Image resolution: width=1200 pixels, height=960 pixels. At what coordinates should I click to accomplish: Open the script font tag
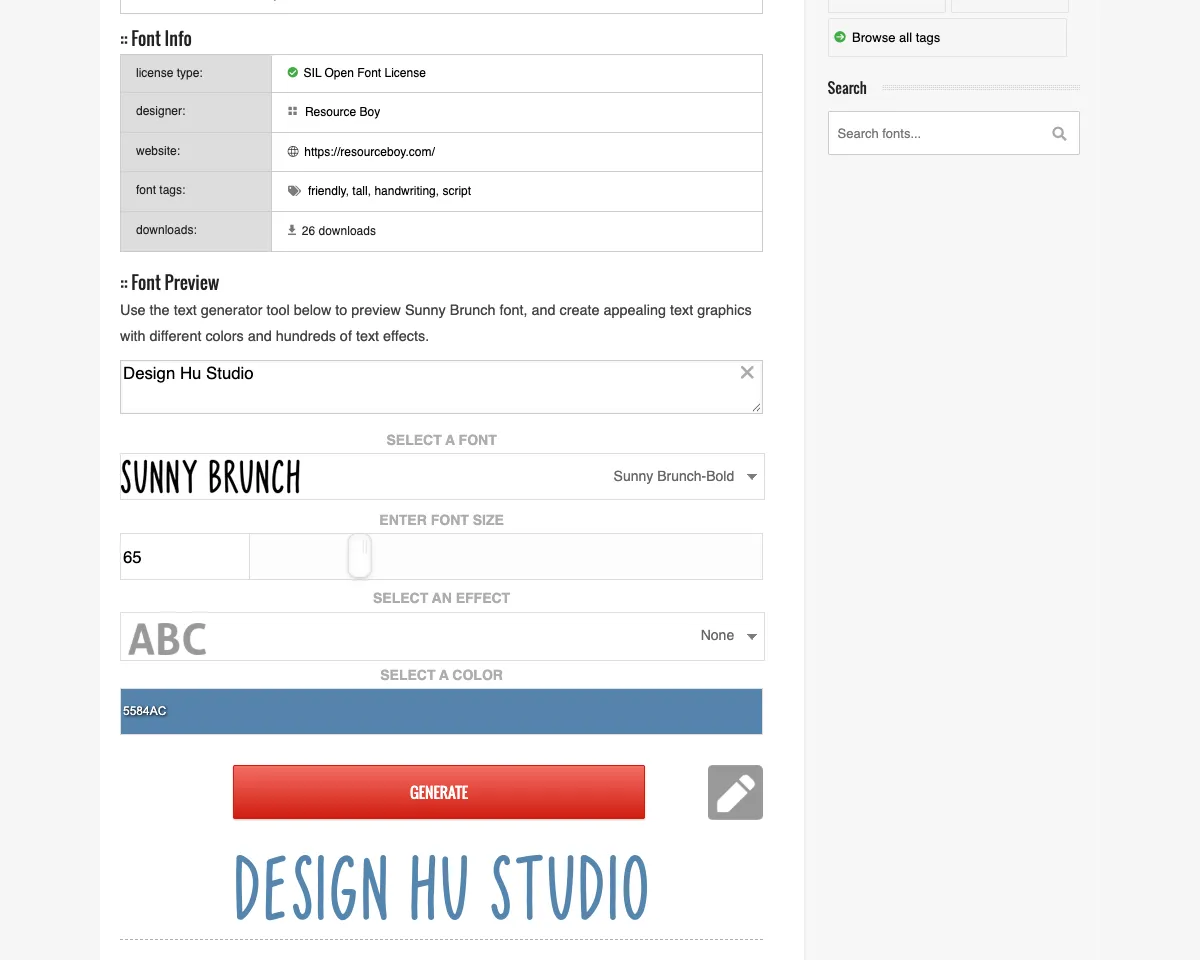[457, 191]
